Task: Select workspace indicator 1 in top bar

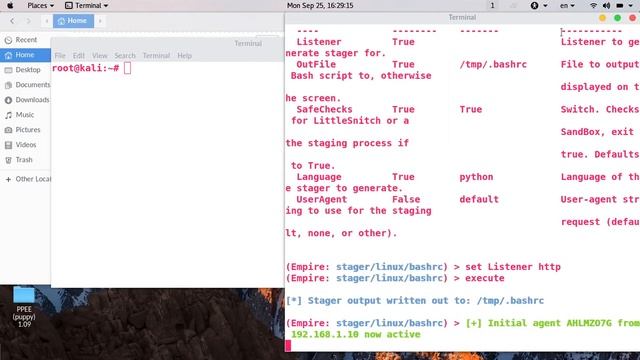Action: (492, 5)
